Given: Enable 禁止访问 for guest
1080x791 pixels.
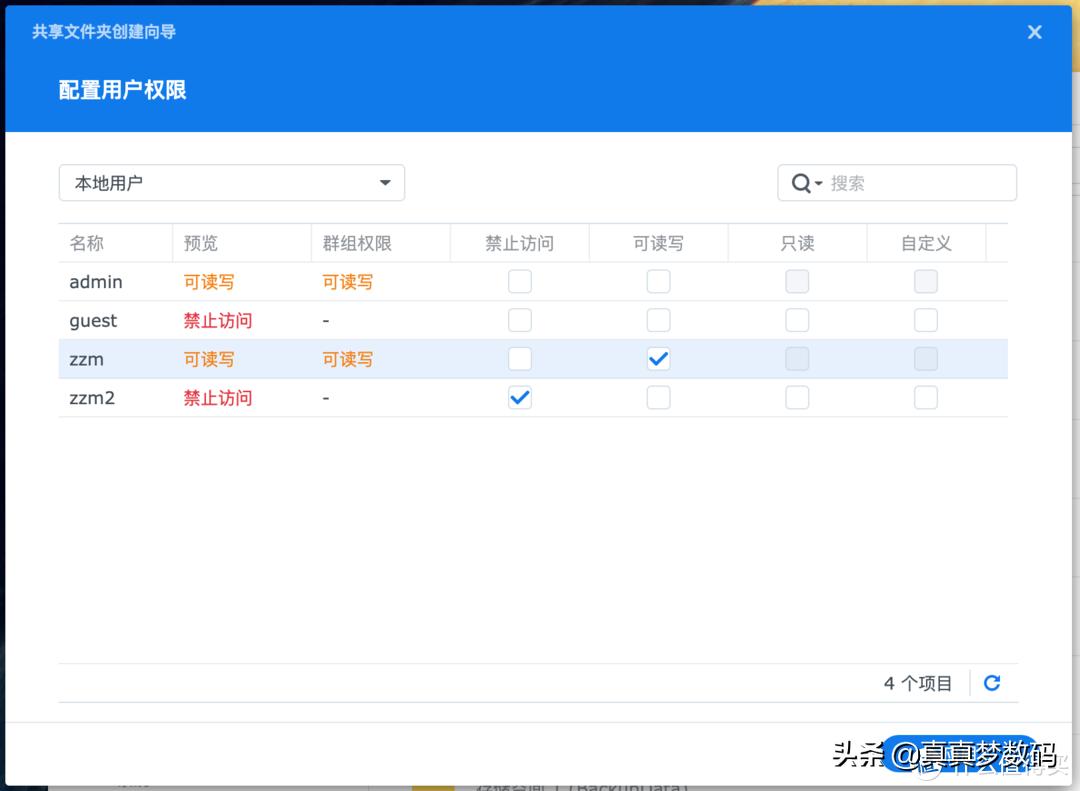Looking at the screenshot, I should (519, 320).
